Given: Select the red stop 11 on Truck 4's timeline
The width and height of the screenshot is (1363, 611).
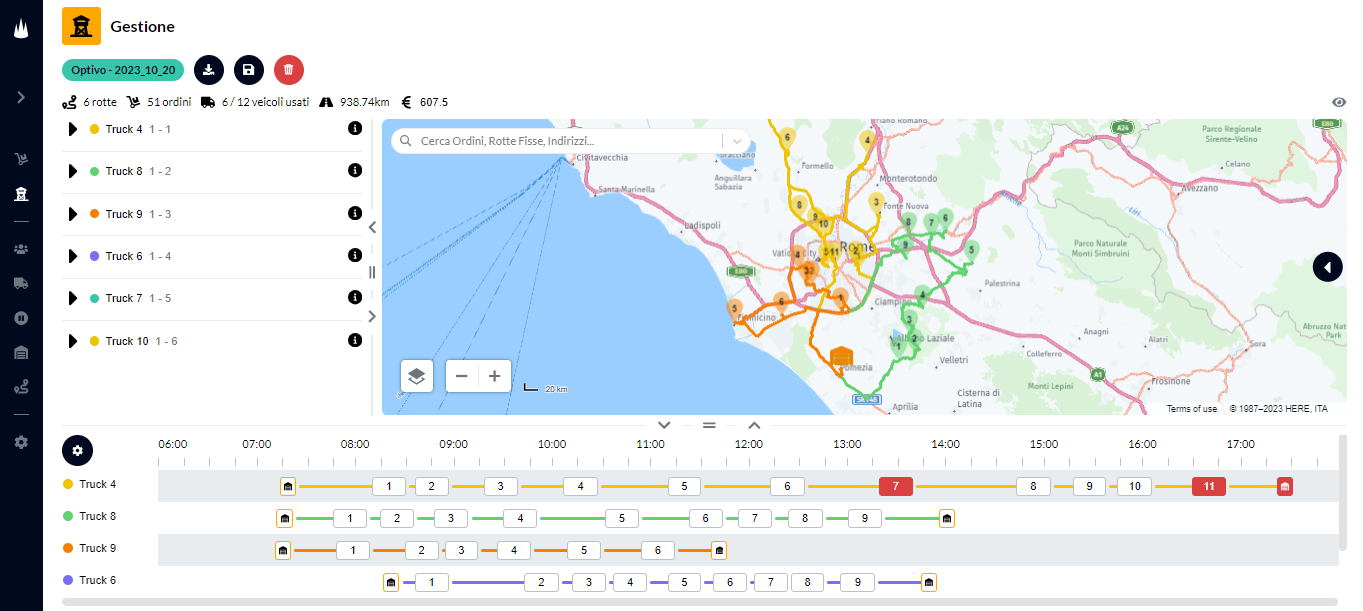Looking at the screenshot, I should pos(1208,486).
